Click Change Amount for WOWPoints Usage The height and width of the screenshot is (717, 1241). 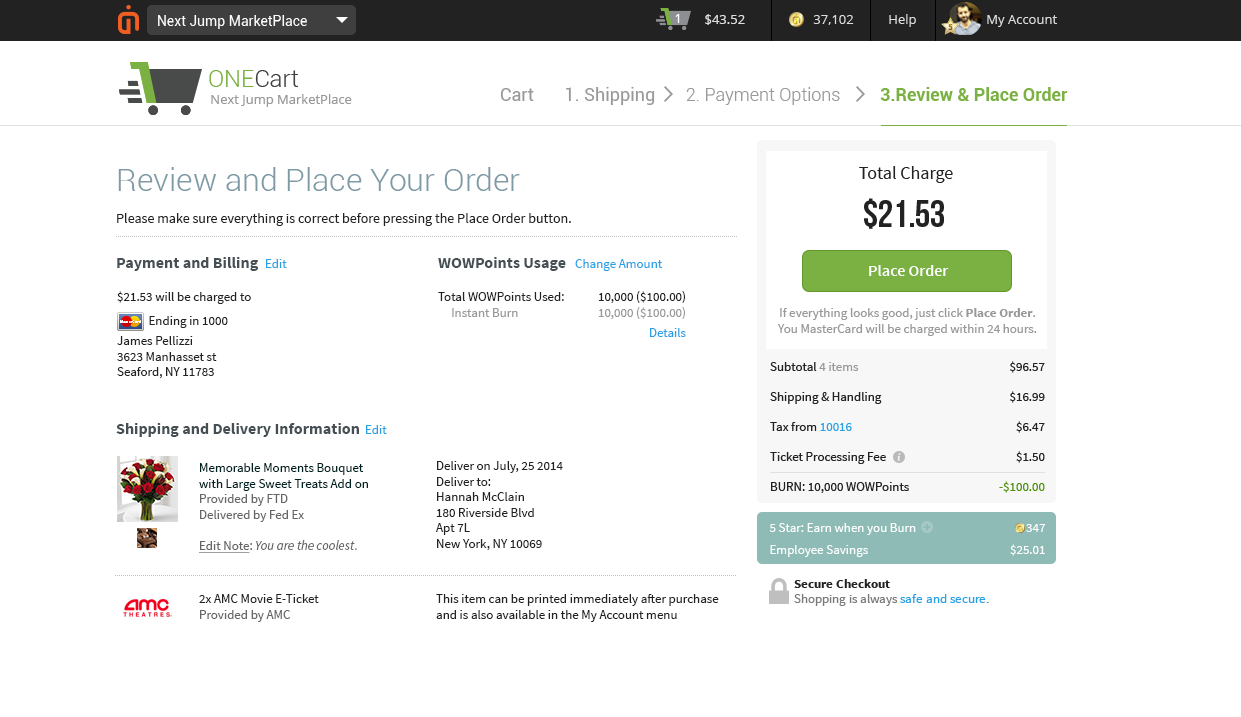pos(618,264)
